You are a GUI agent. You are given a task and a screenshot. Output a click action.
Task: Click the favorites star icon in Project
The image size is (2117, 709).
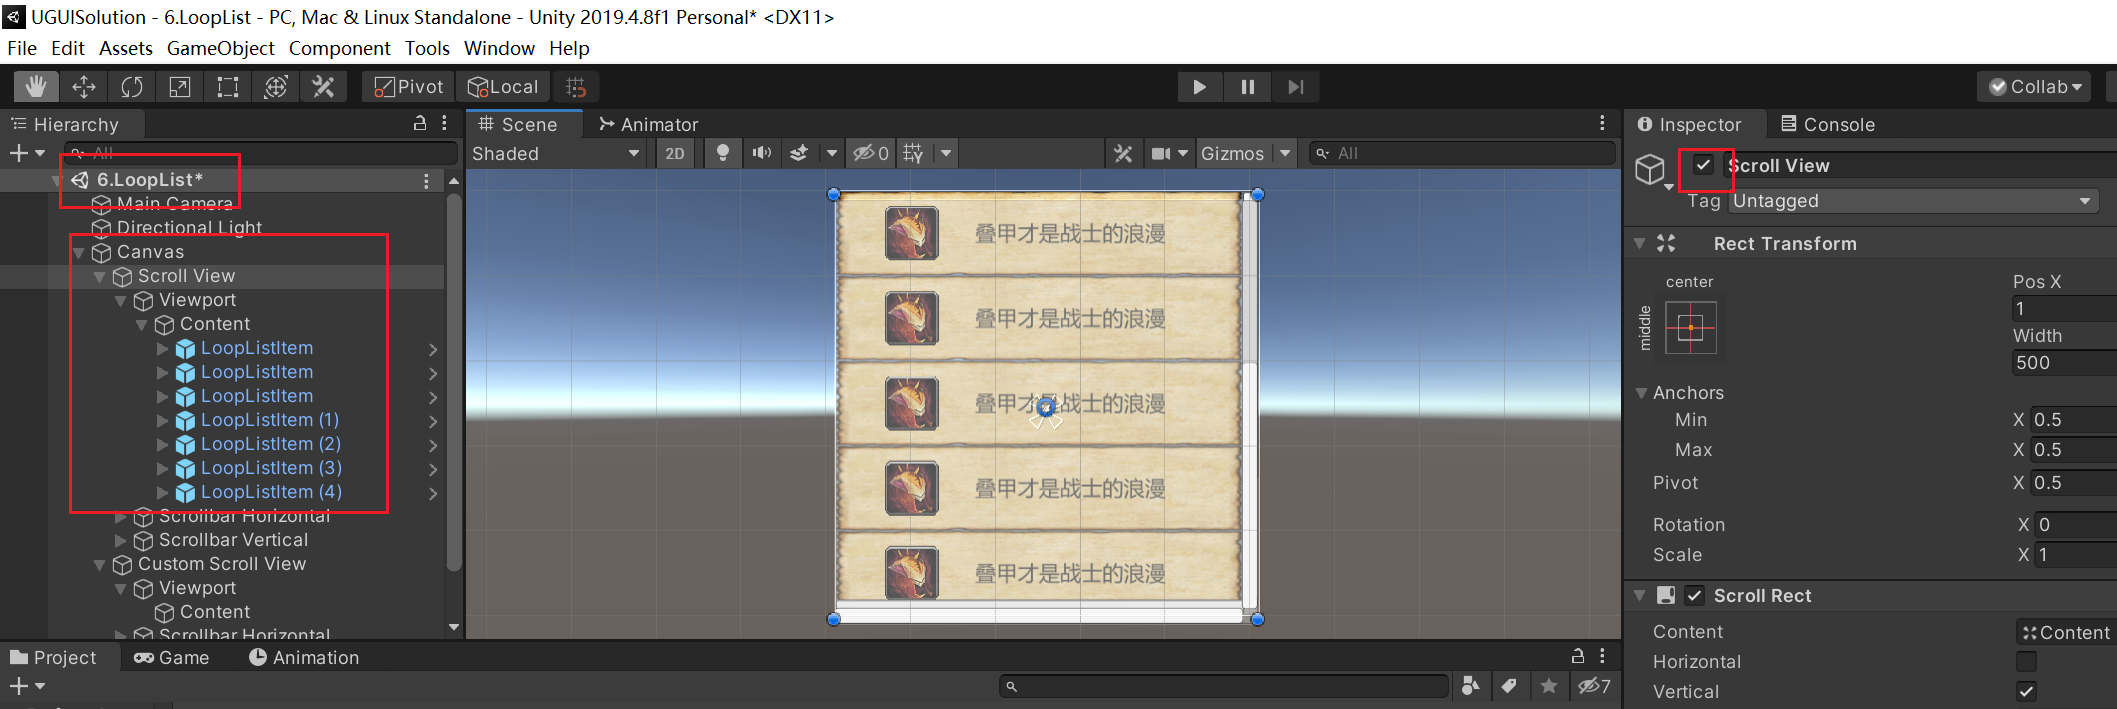point(1549,686)
